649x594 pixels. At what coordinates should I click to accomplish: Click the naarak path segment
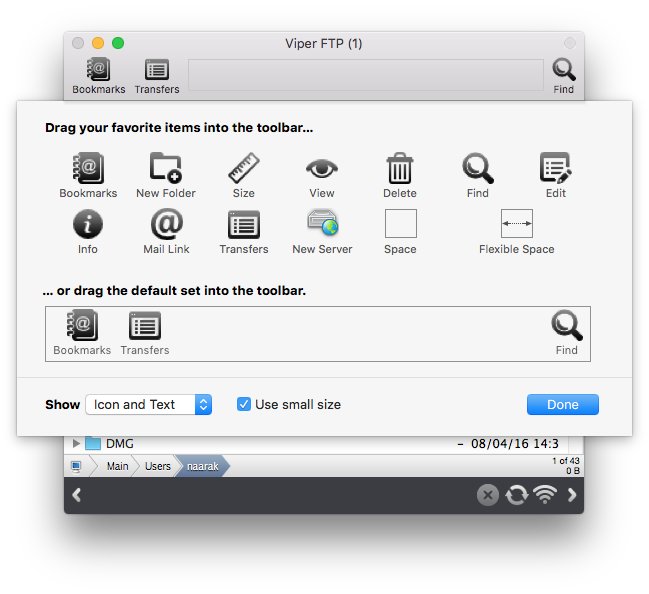pos(202,467)
